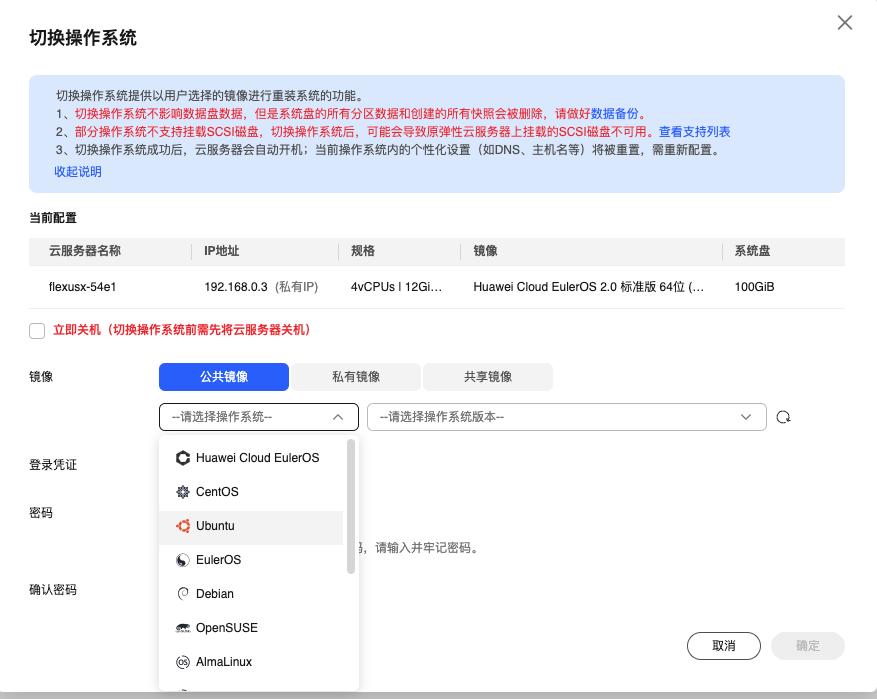This screenshot has width=877, height=699.
Task: Click the 确定 button
Action: [808, 646]
